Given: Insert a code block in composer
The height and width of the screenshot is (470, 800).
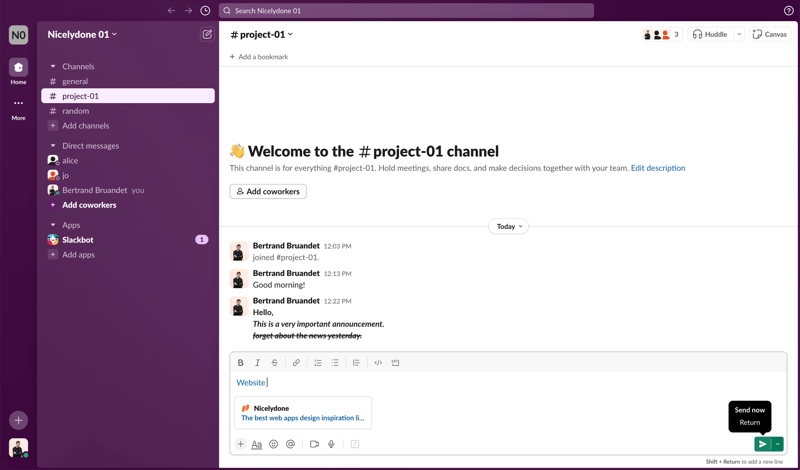Looking at the screenshot, I should 395,363.
